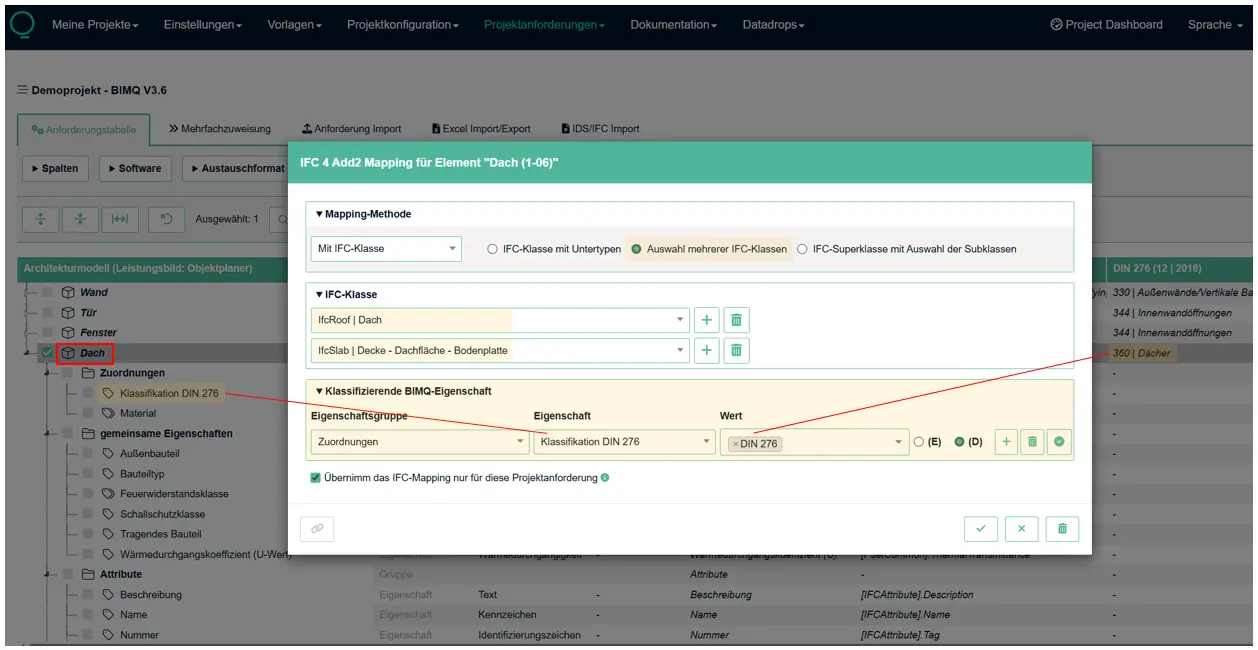
Task: Open the 'Mit IFC-Klasse' mapping method dropdown
Action: click(x=386, y=249)
